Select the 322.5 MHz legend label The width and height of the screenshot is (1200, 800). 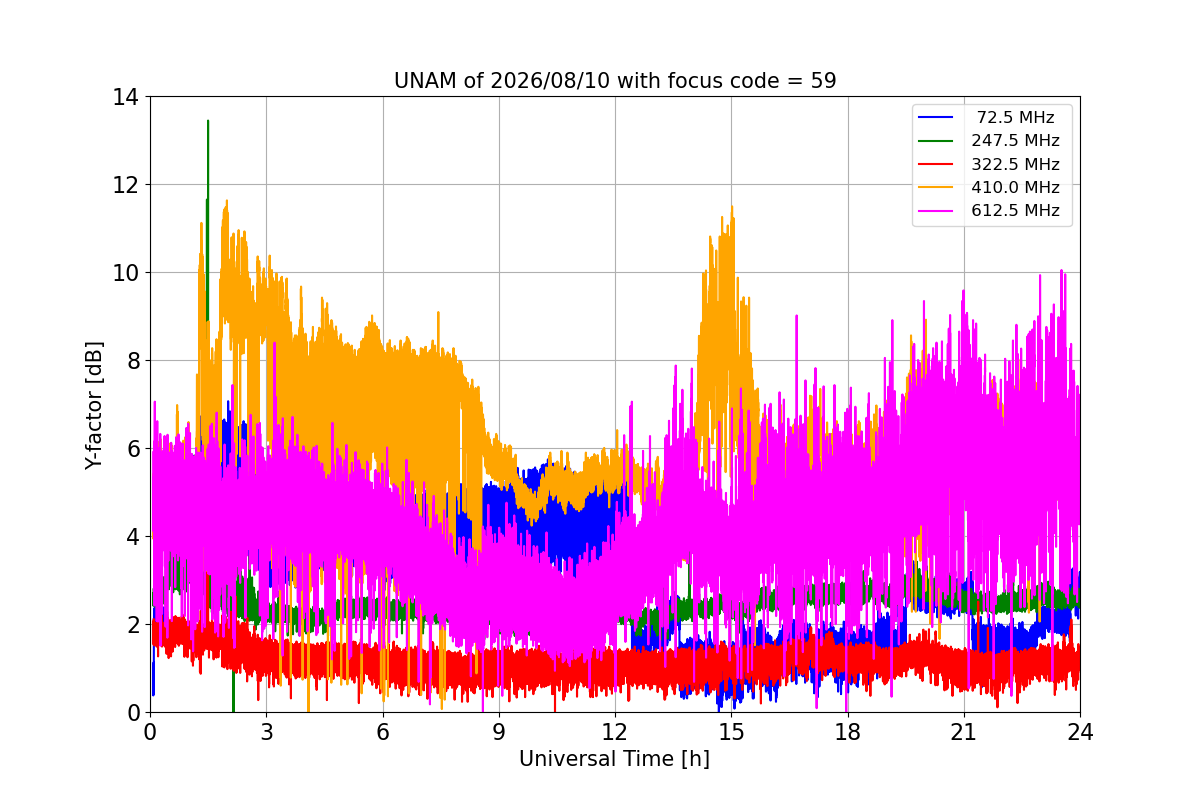[x=1016, y=164]
